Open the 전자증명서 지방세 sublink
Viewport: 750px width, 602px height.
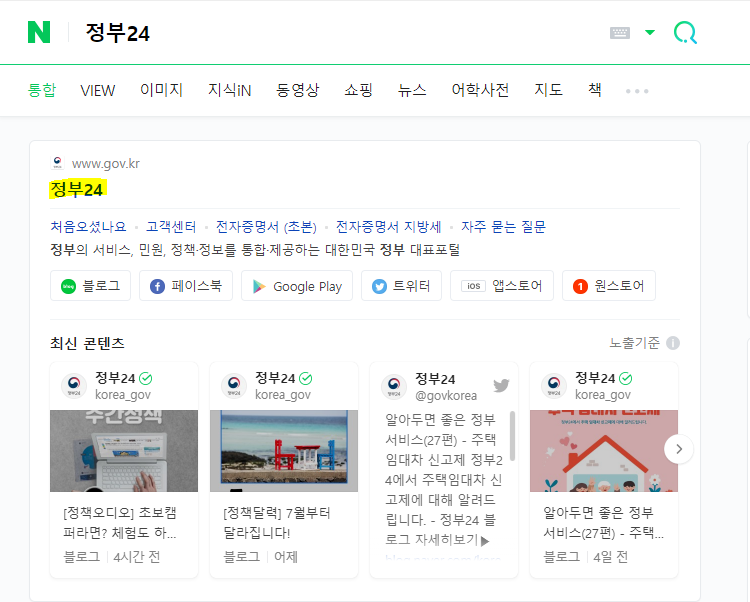(388, 227)
